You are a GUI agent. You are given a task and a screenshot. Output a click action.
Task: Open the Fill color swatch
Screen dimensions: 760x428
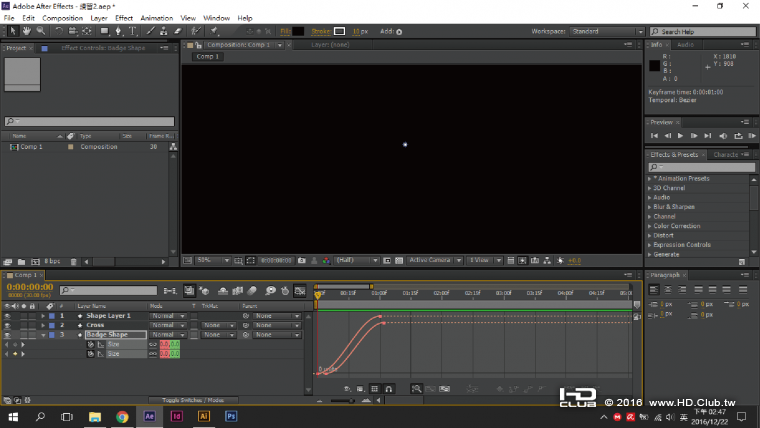tap(298, 31)
